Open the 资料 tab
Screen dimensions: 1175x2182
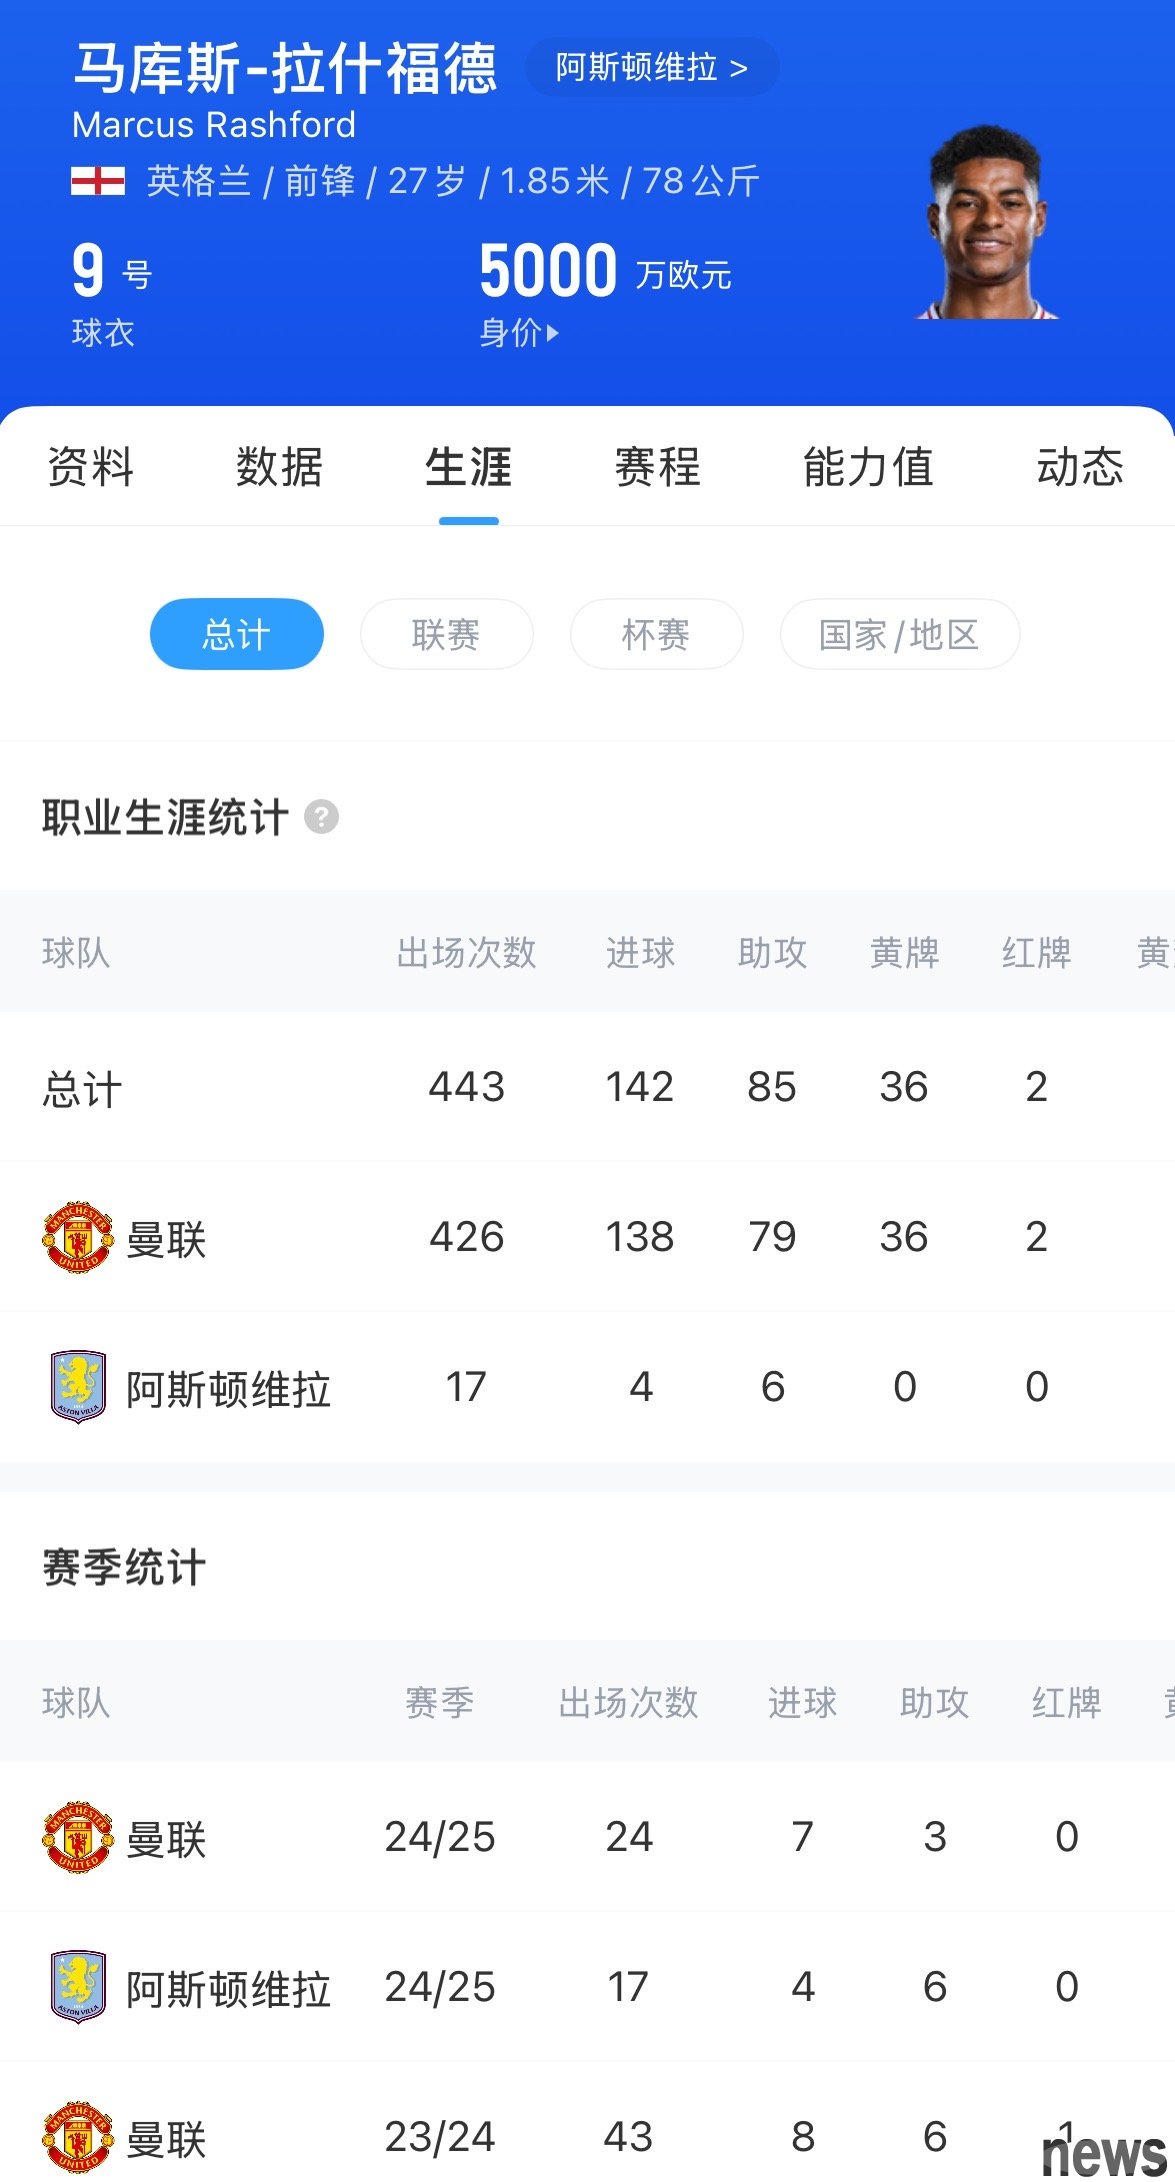[90, 467]
